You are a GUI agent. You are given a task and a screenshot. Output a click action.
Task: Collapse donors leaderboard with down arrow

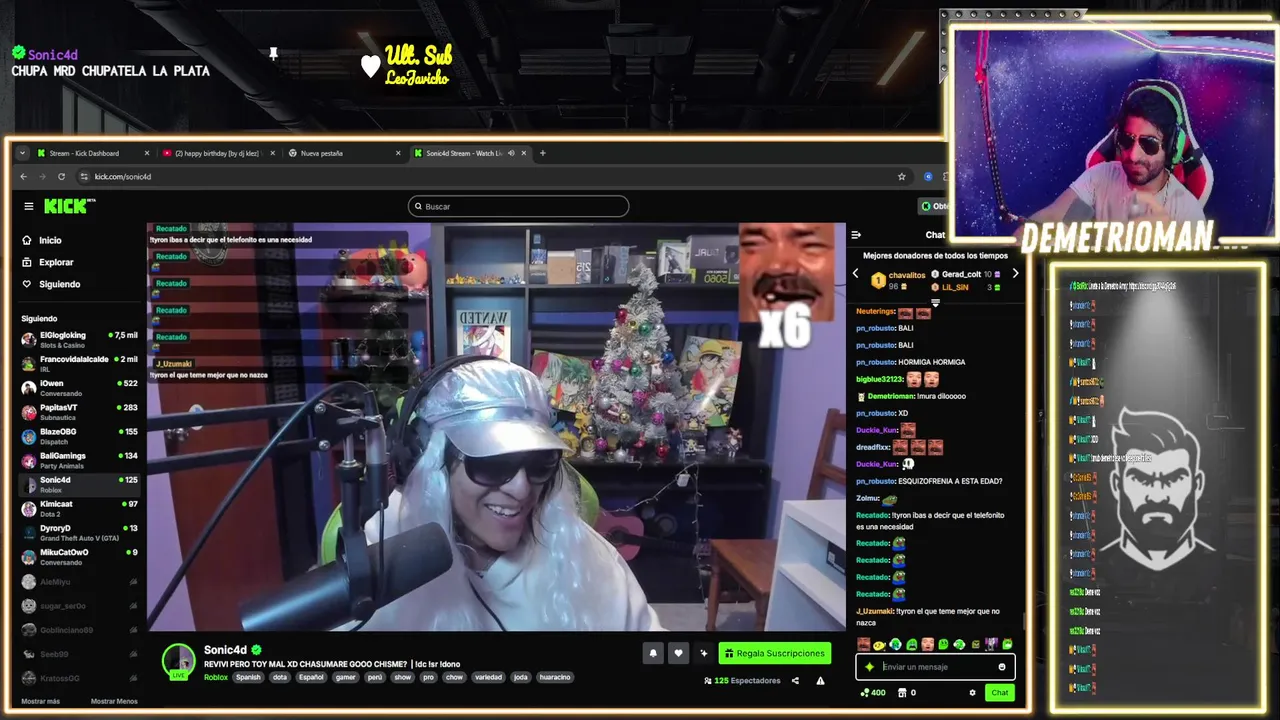tap(936, 302)
